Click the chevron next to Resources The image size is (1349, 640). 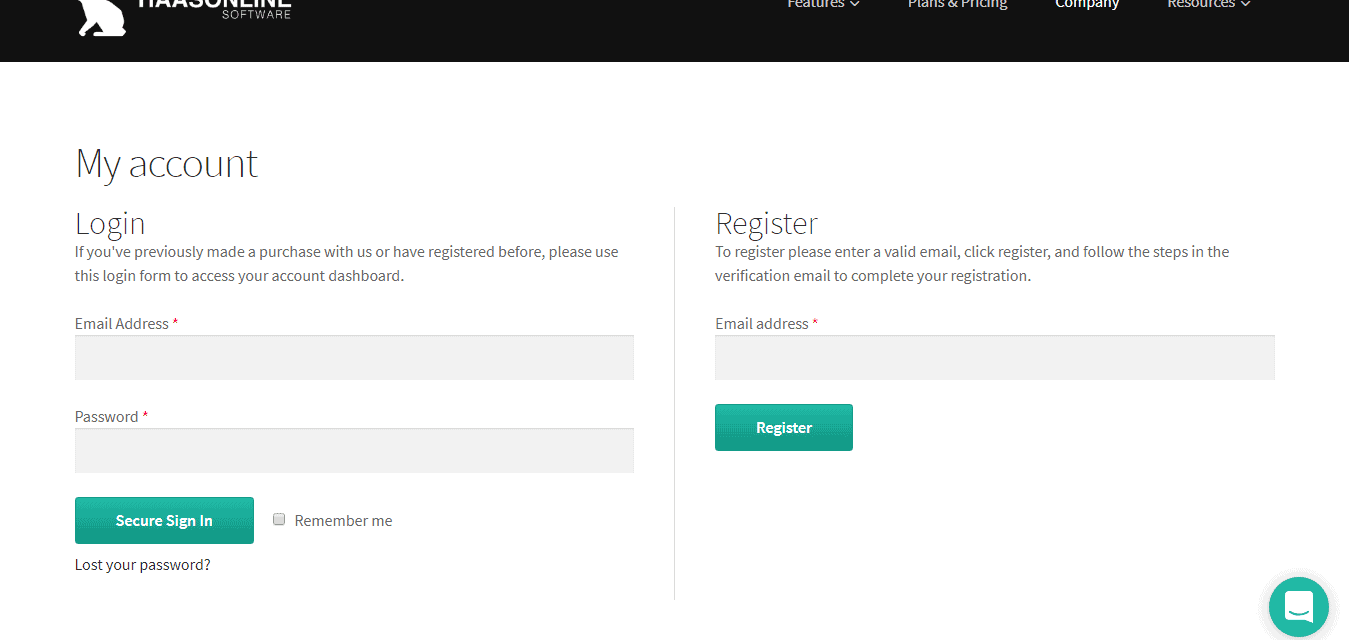coord(1245,4)
